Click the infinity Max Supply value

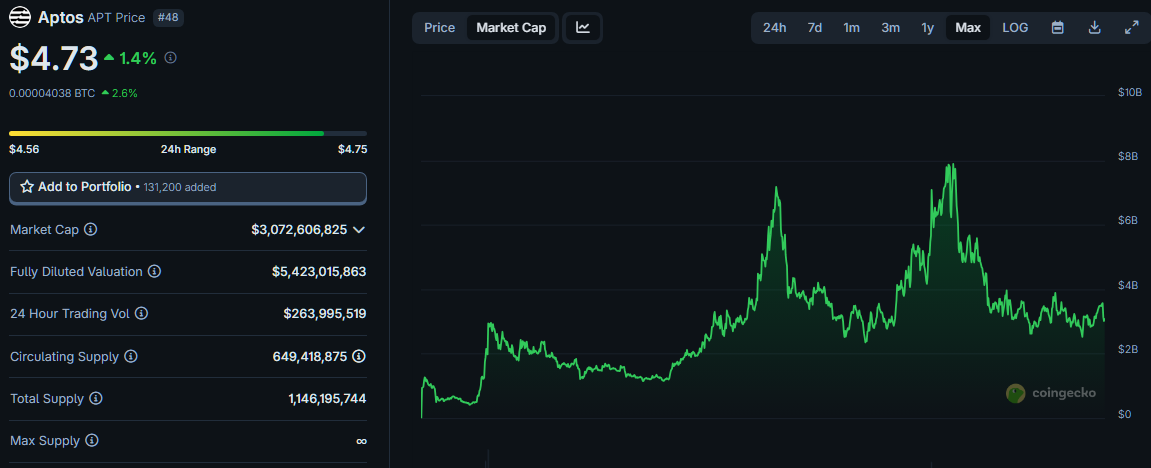(x=361, y=441)
